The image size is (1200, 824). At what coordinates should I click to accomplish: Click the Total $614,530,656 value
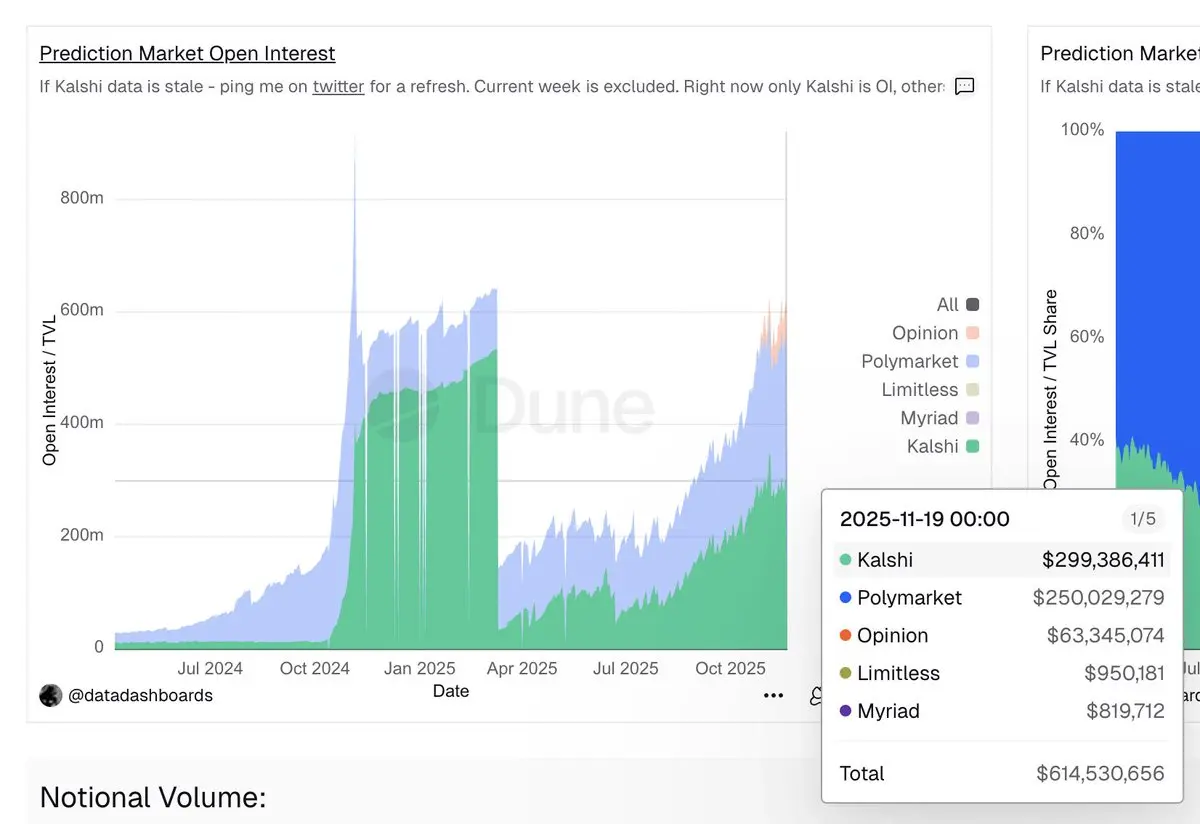[x=1100, y=774]
